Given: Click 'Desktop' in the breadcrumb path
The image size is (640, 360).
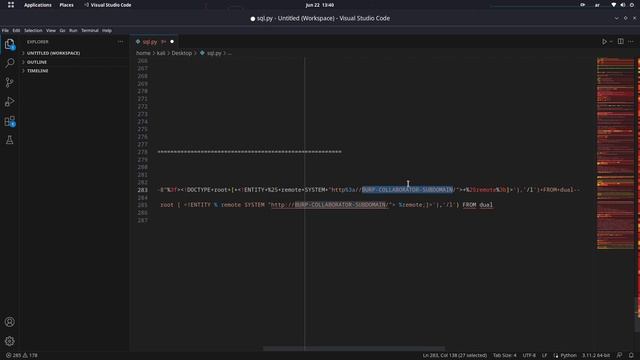Looking at the screenshot, I should click(x=182, y=53).
